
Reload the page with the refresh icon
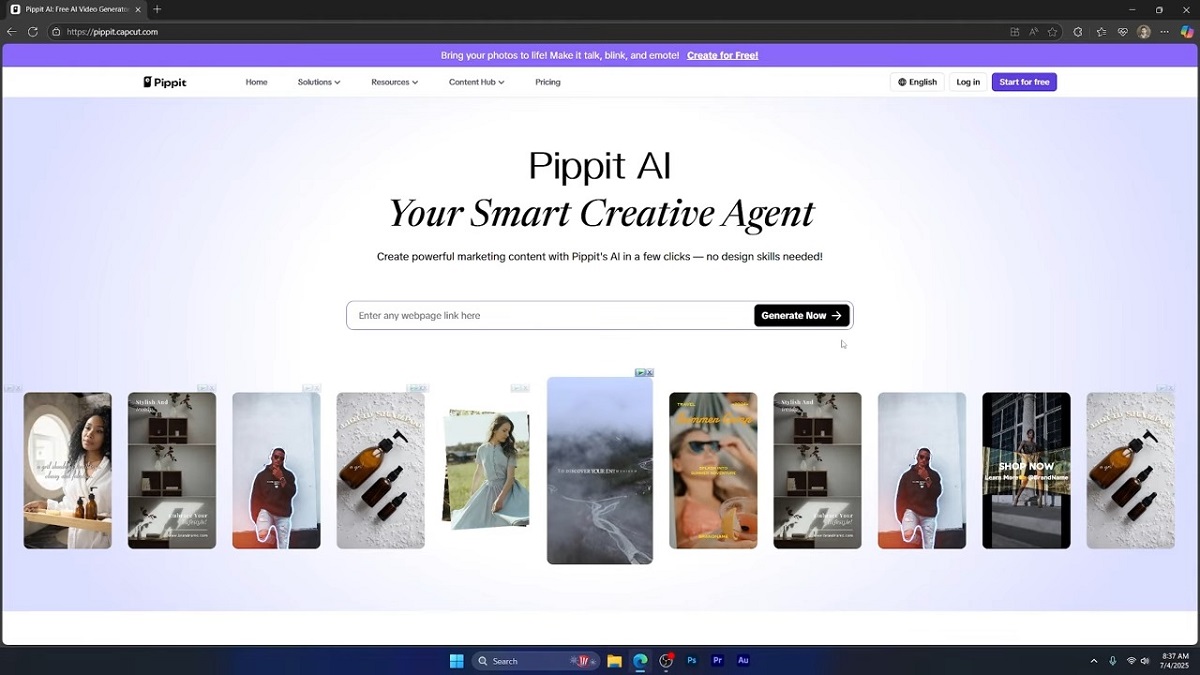pos(33,32)
